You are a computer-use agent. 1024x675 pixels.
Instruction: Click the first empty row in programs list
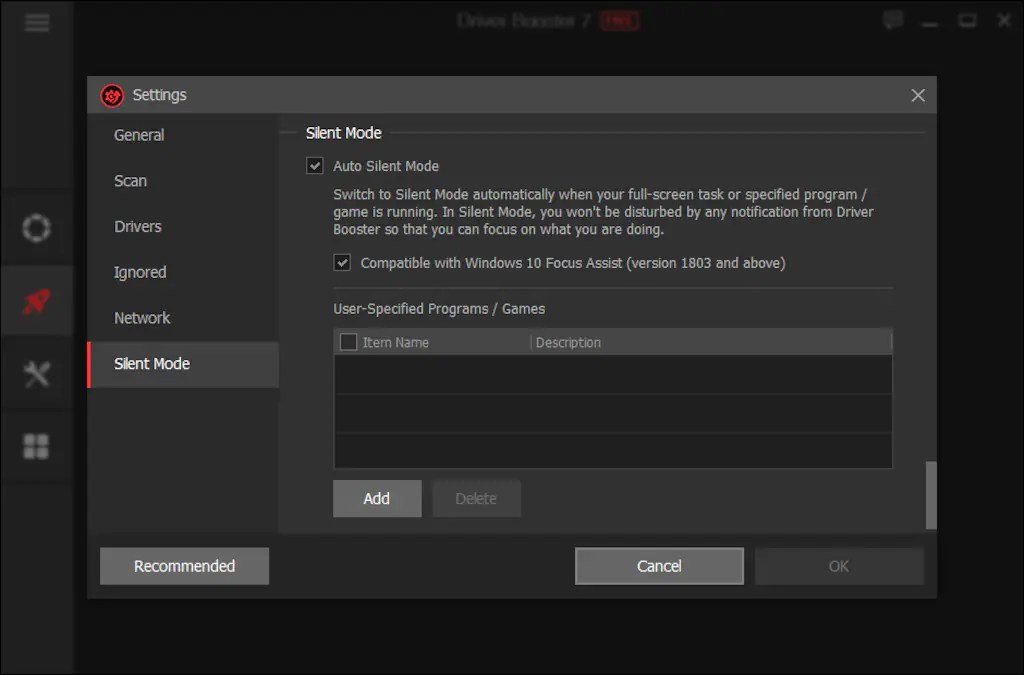click(613, 375)
